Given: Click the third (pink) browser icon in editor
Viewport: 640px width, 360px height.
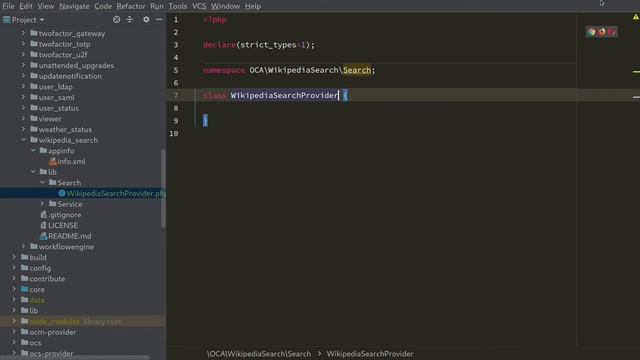Looking at the screenshot, I should pyautogui.click(x=612, y=32).
